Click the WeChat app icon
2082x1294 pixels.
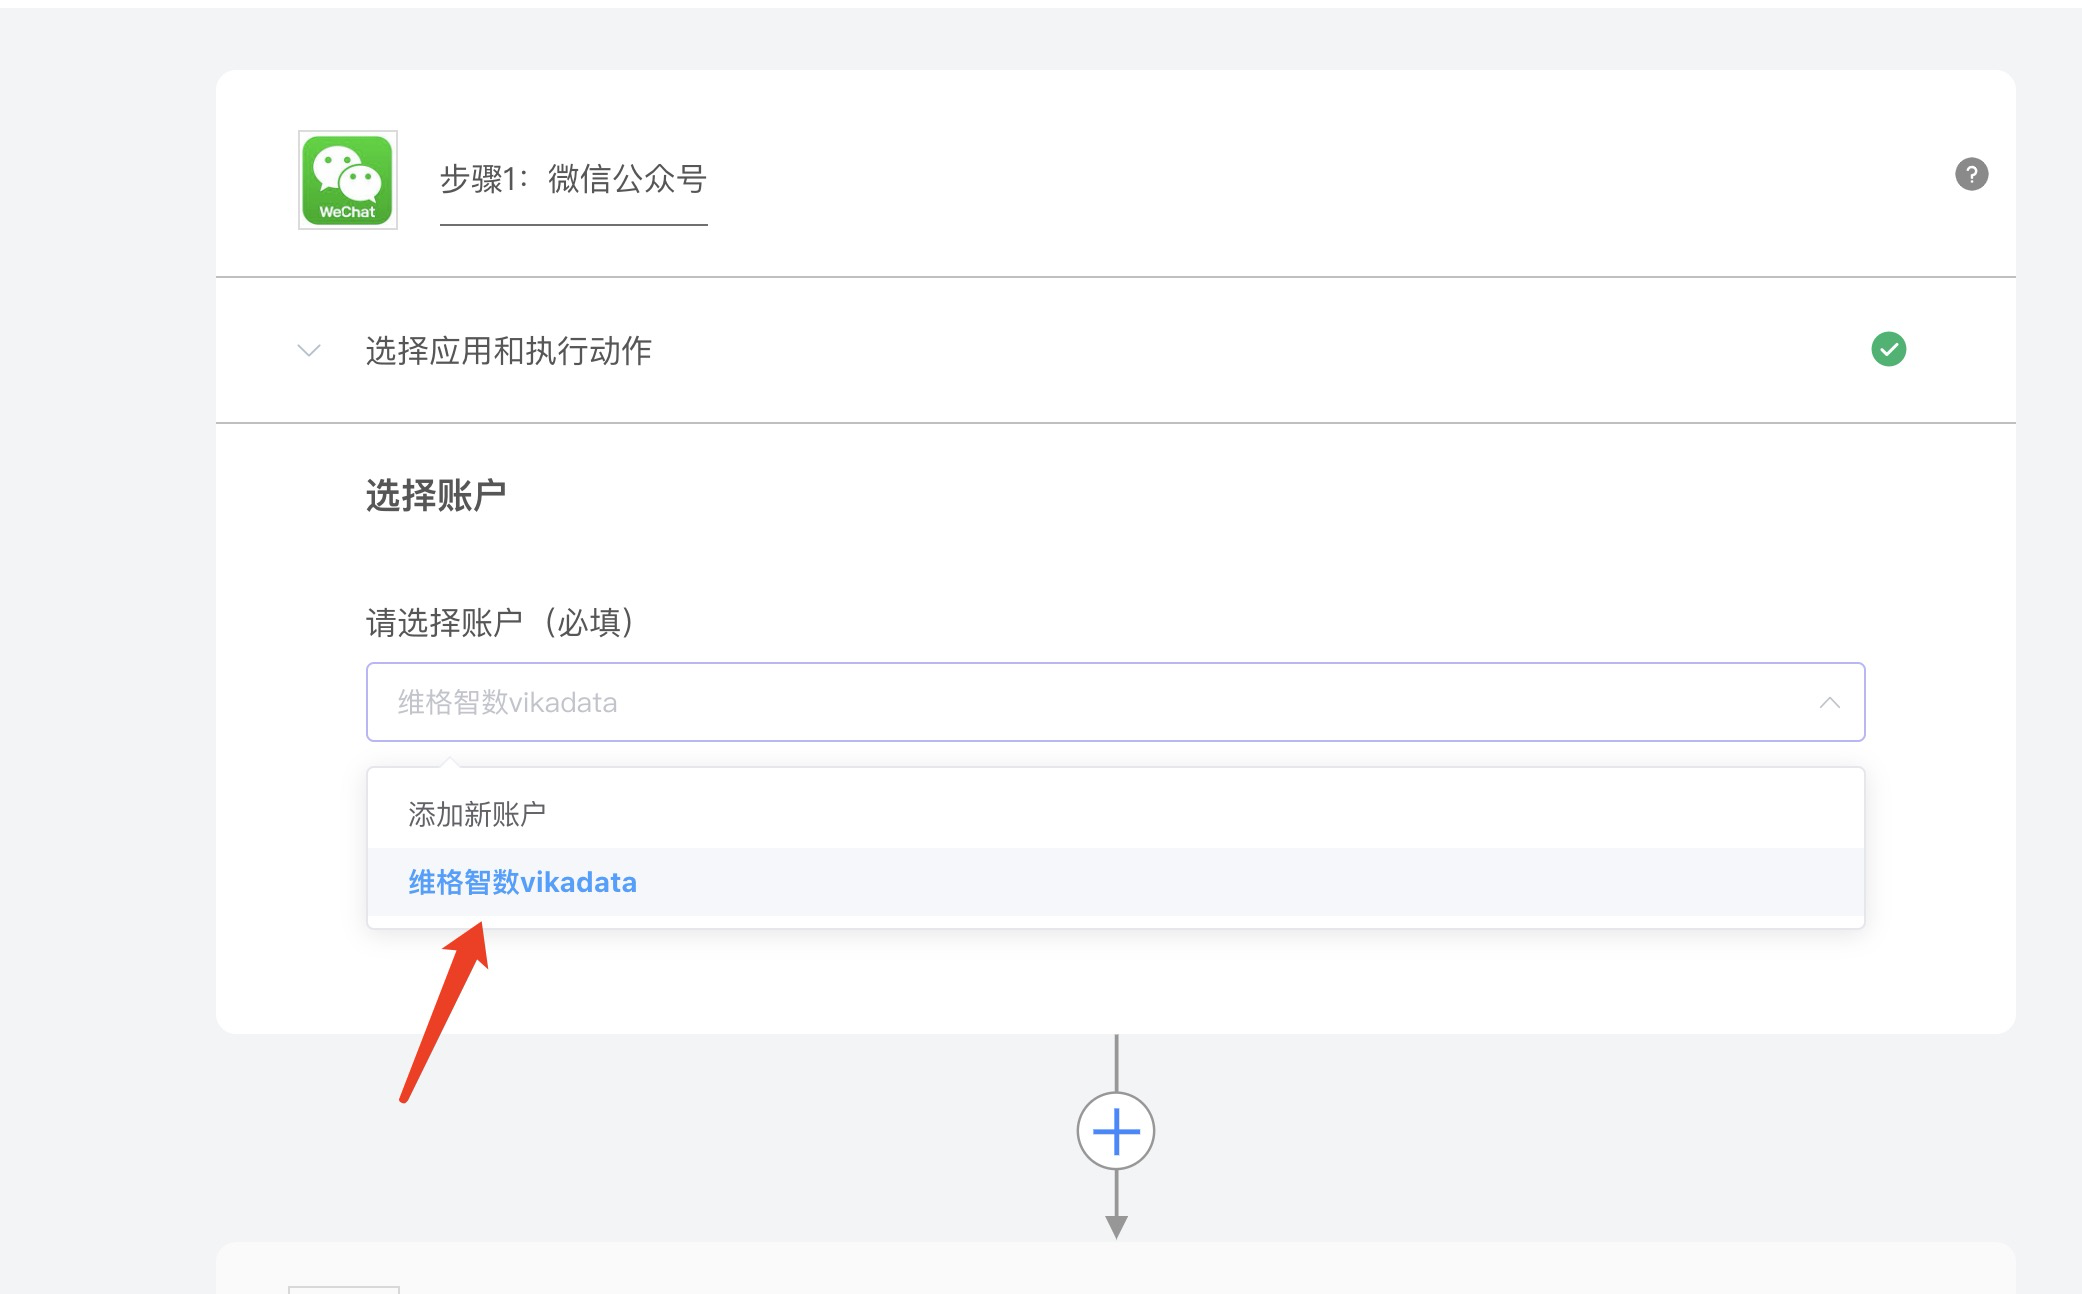pyautogui.click(x=347, y=180)
